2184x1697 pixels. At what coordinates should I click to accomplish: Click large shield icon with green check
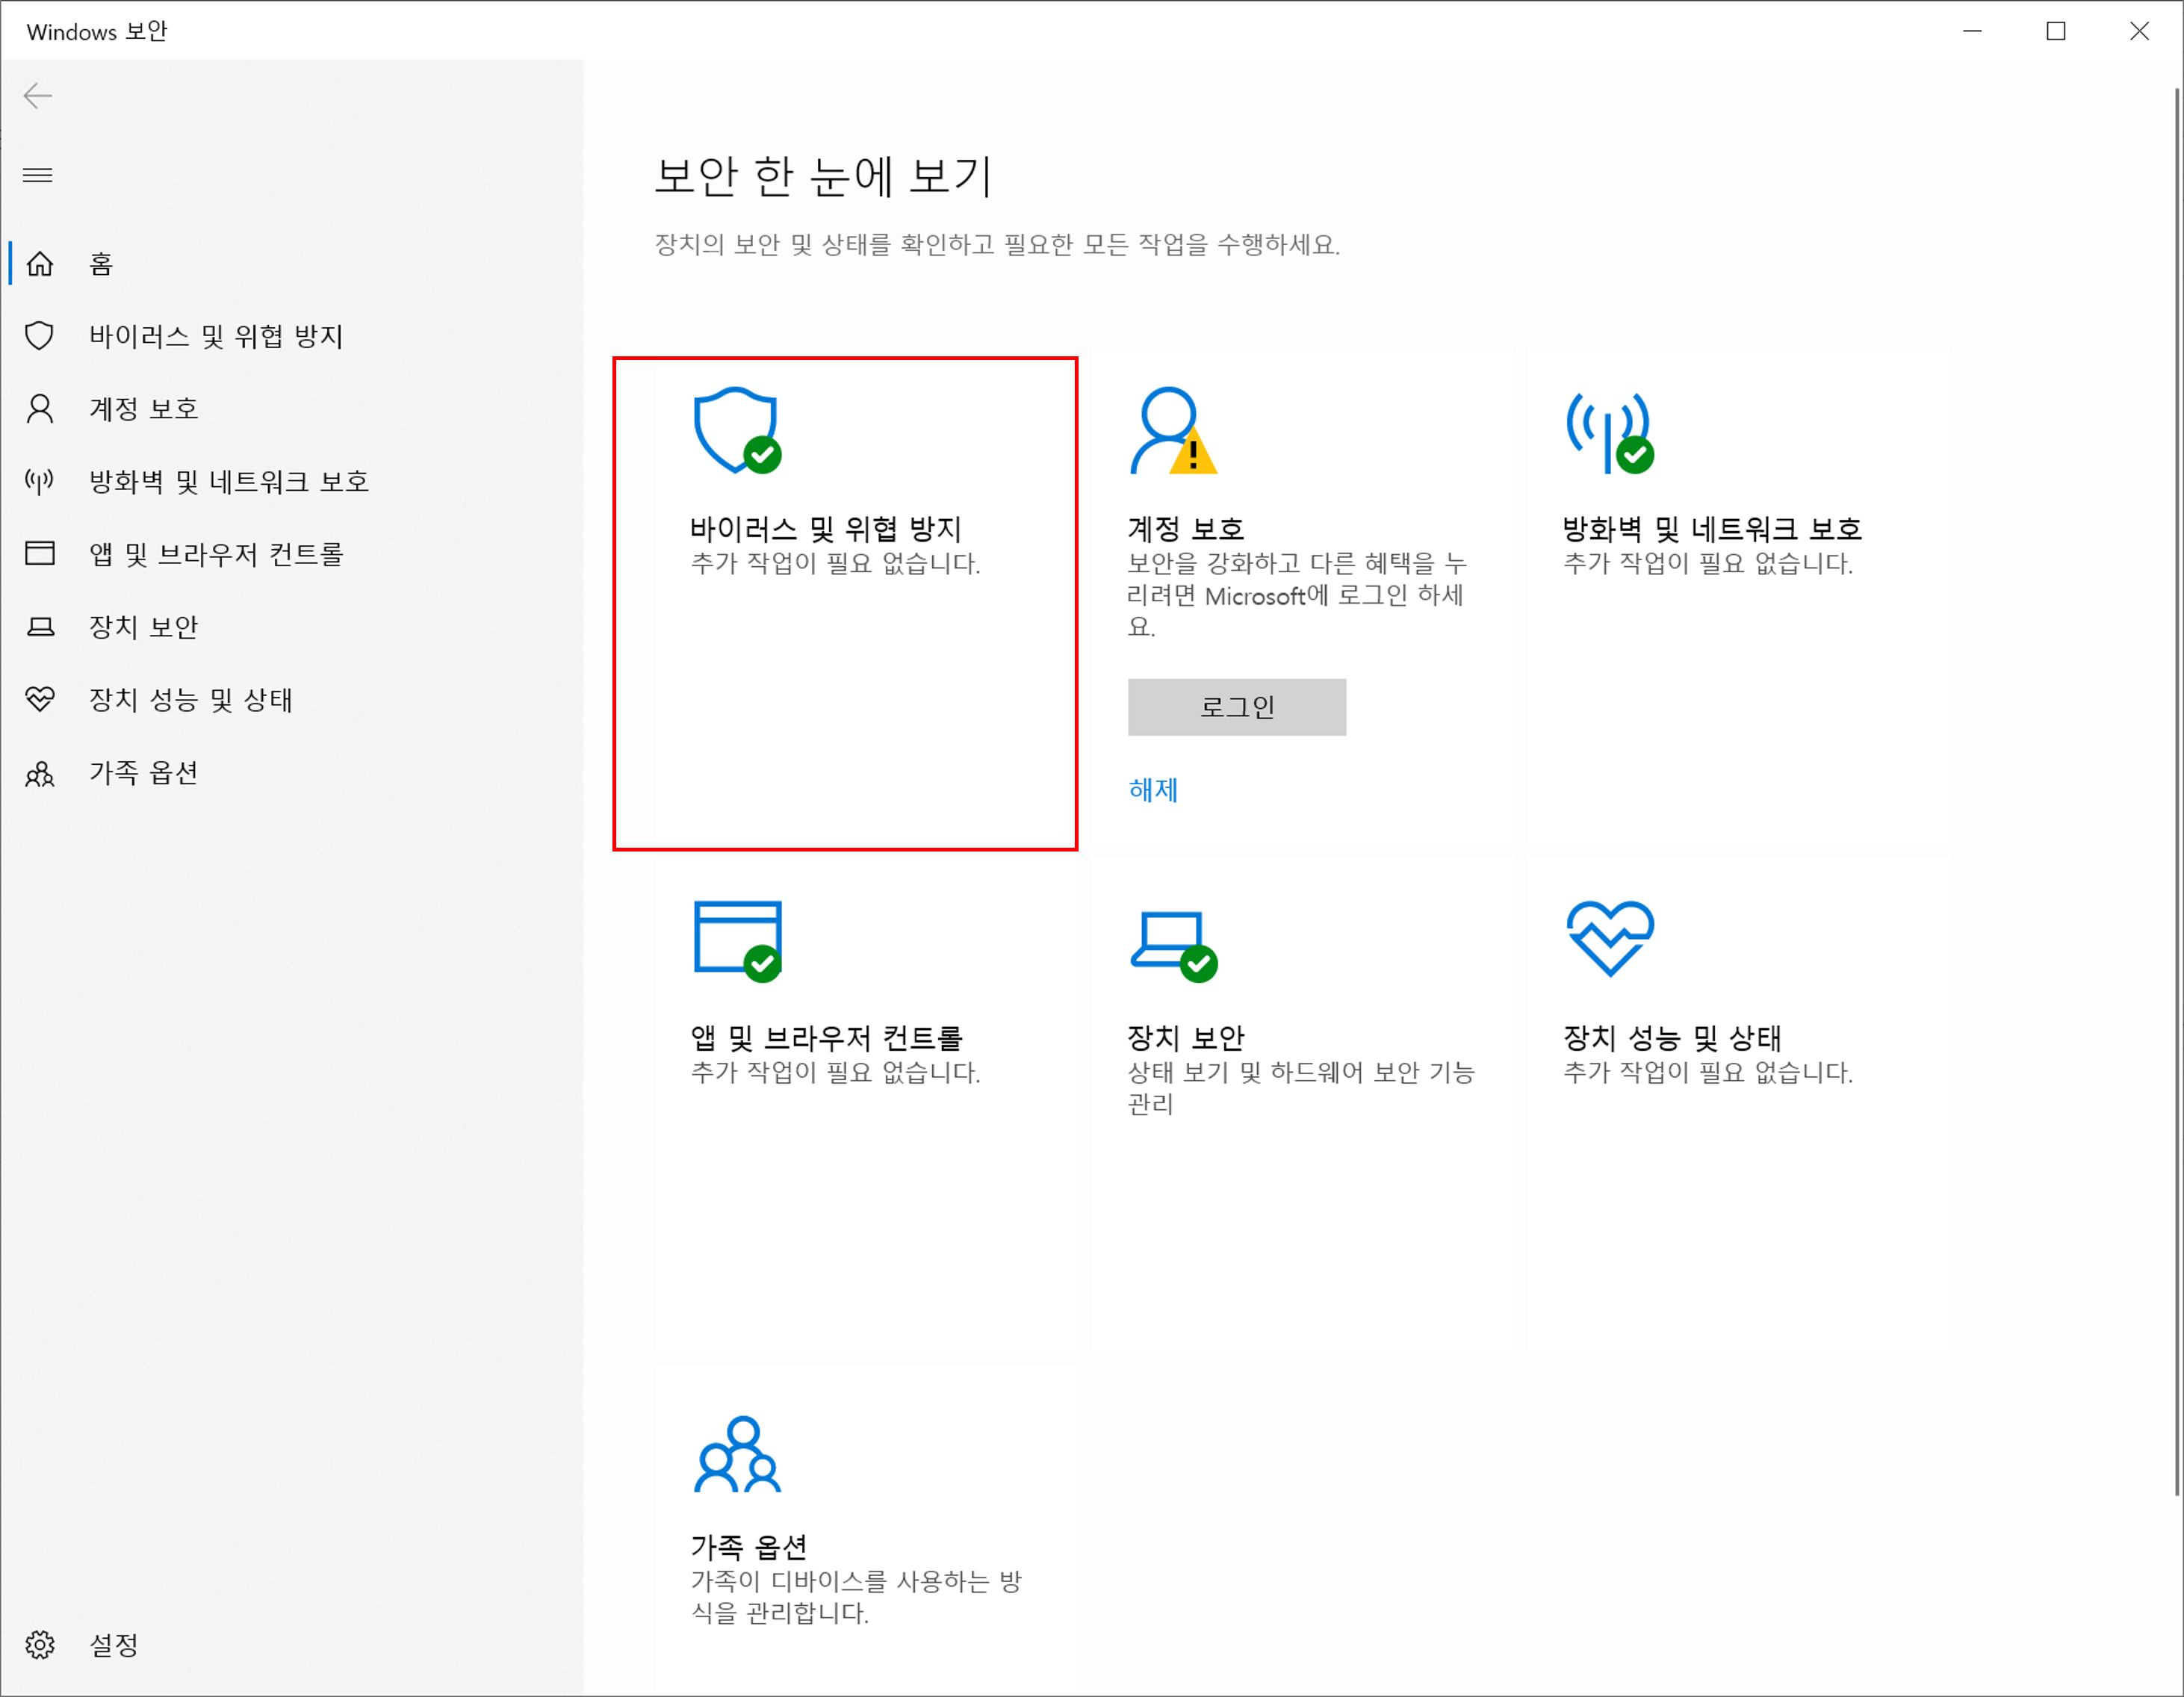[x=738, y=431]
